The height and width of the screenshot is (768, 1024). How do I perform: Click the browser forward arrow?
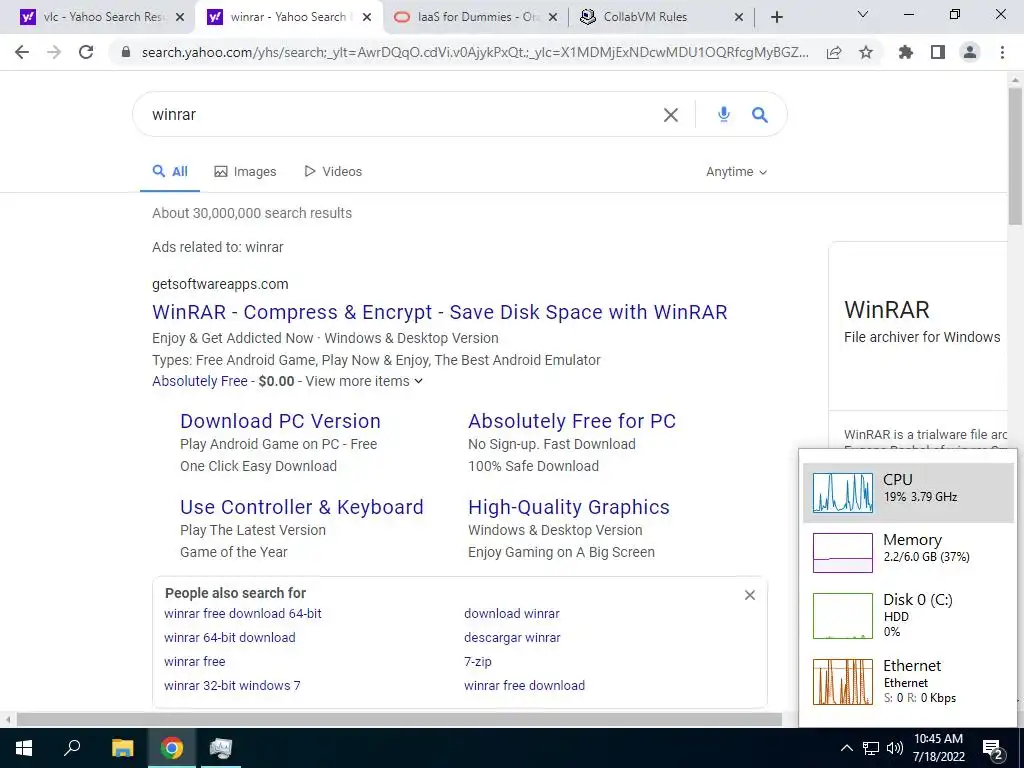[54, 52]
